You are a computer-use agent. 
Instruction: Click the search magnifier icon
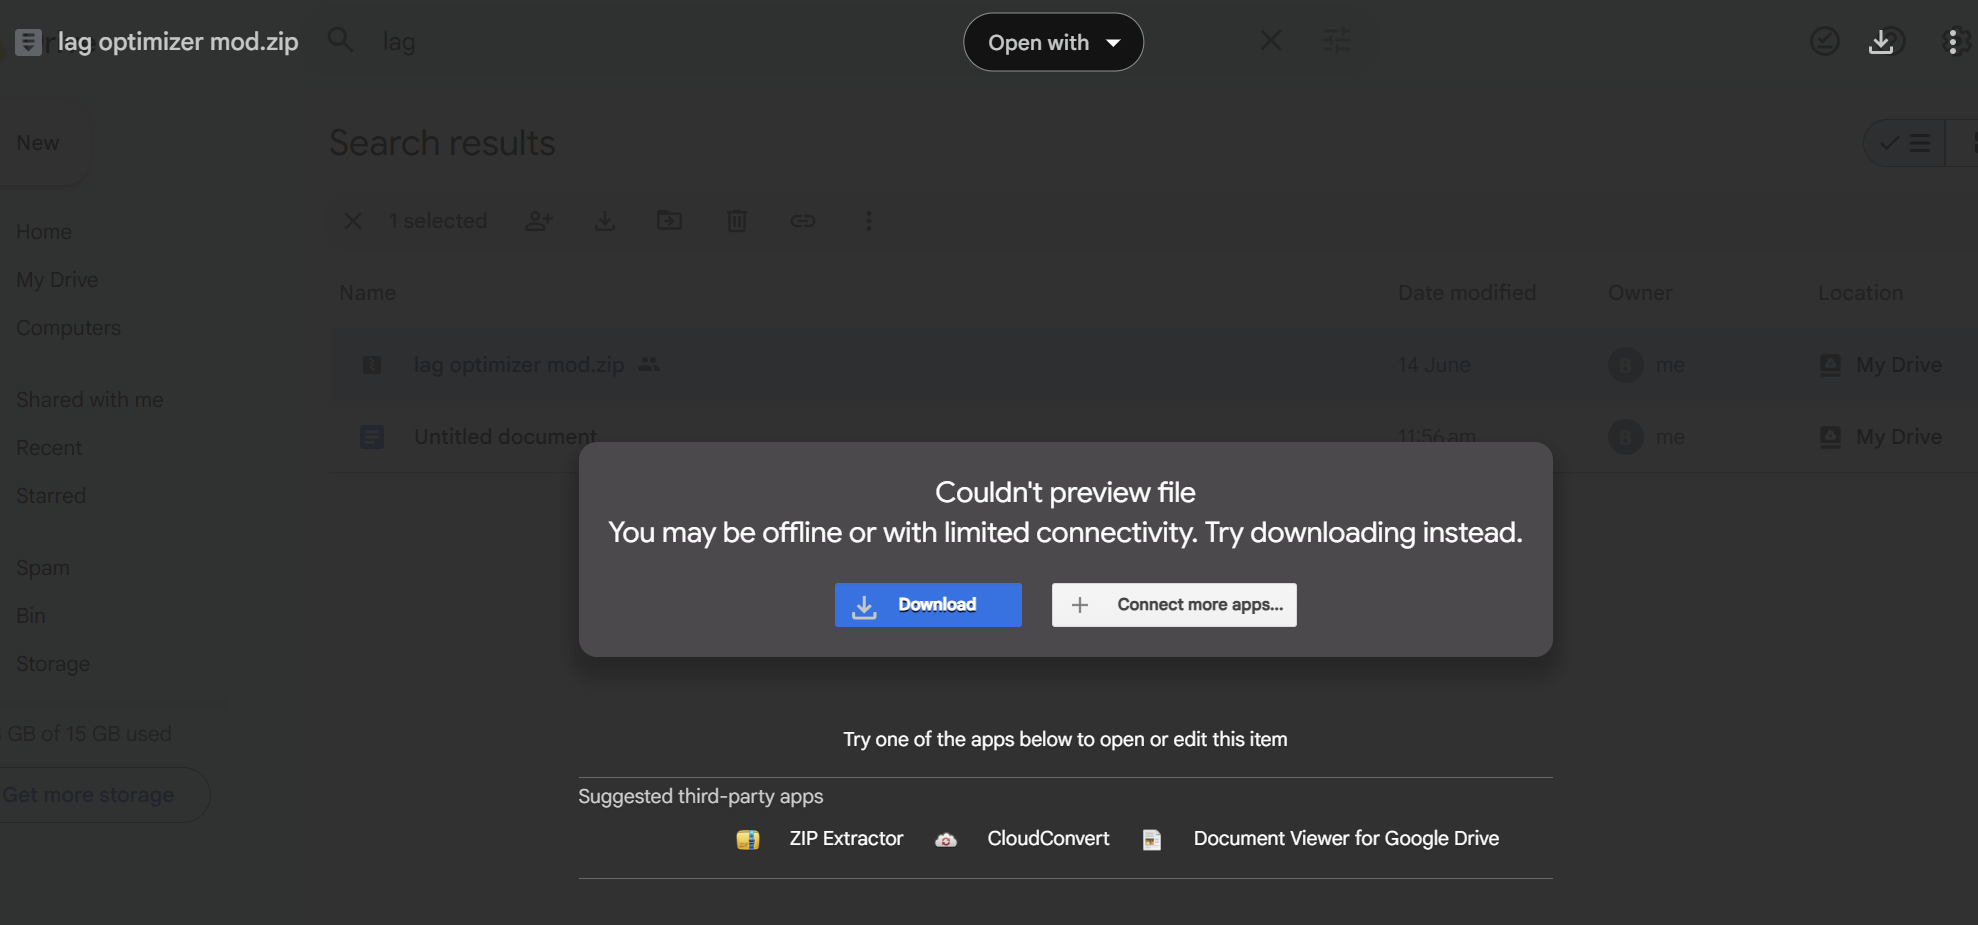pos(340,41)
